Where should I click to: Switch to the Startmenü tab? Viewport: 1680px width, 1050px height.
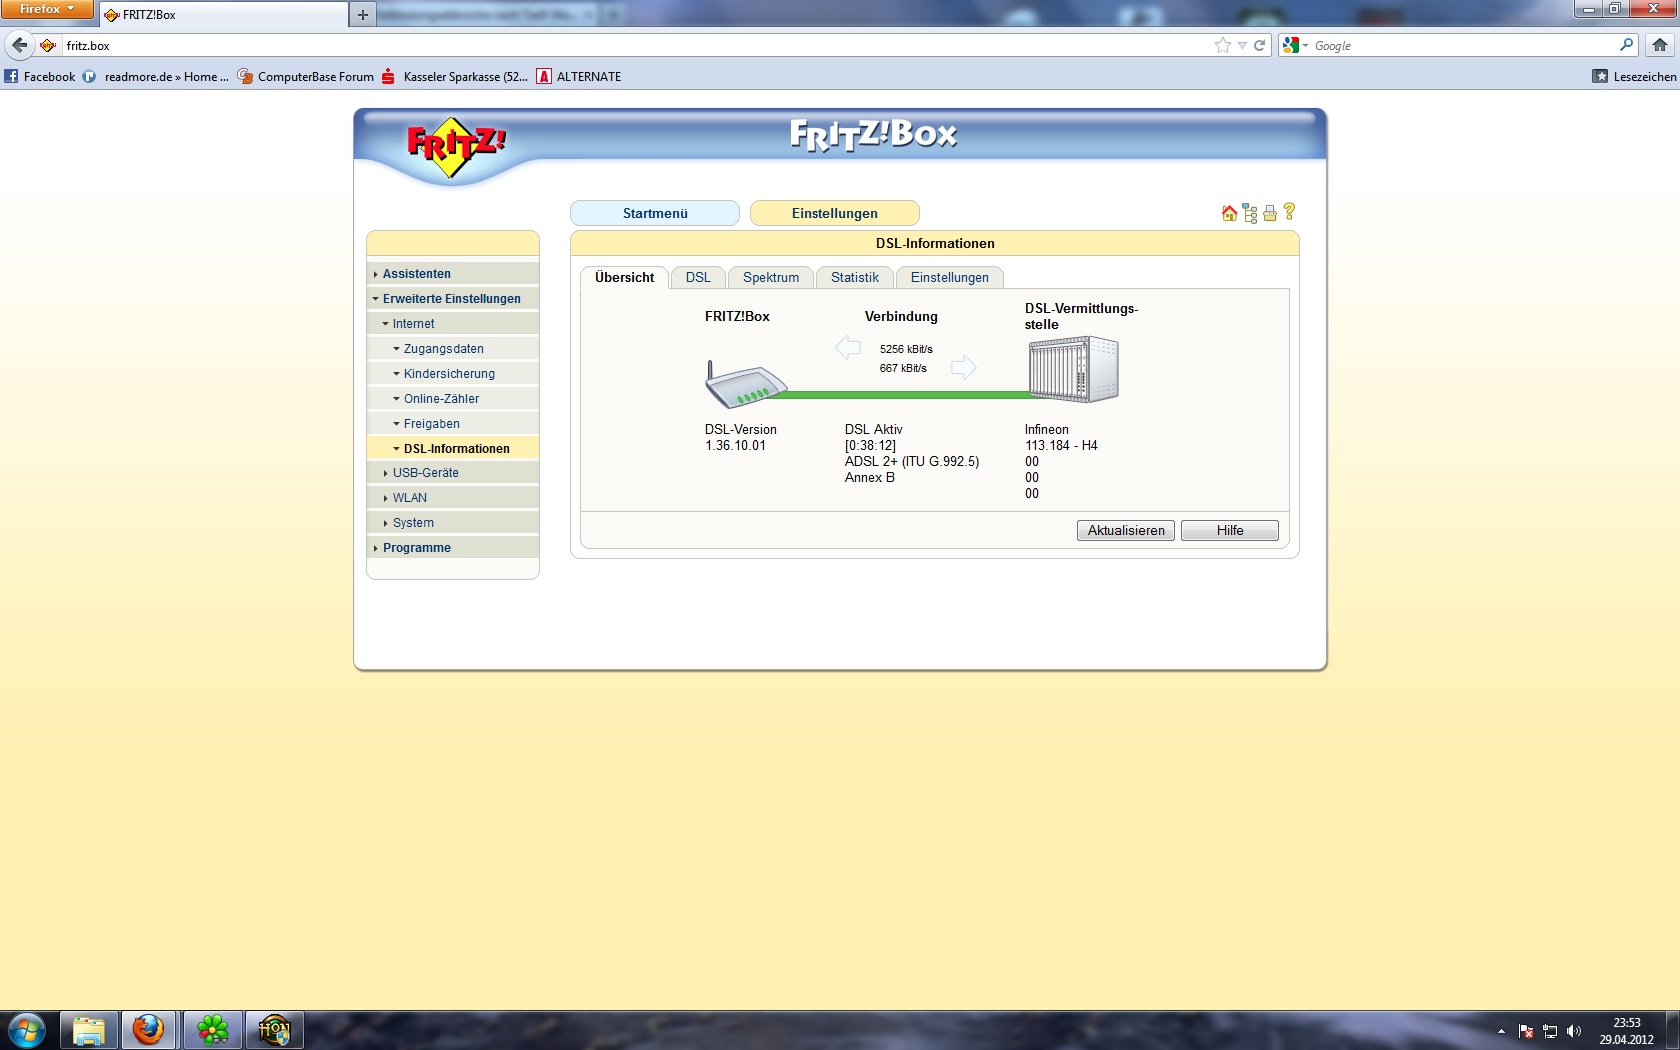pyautogui.click(x=655, y=213)
